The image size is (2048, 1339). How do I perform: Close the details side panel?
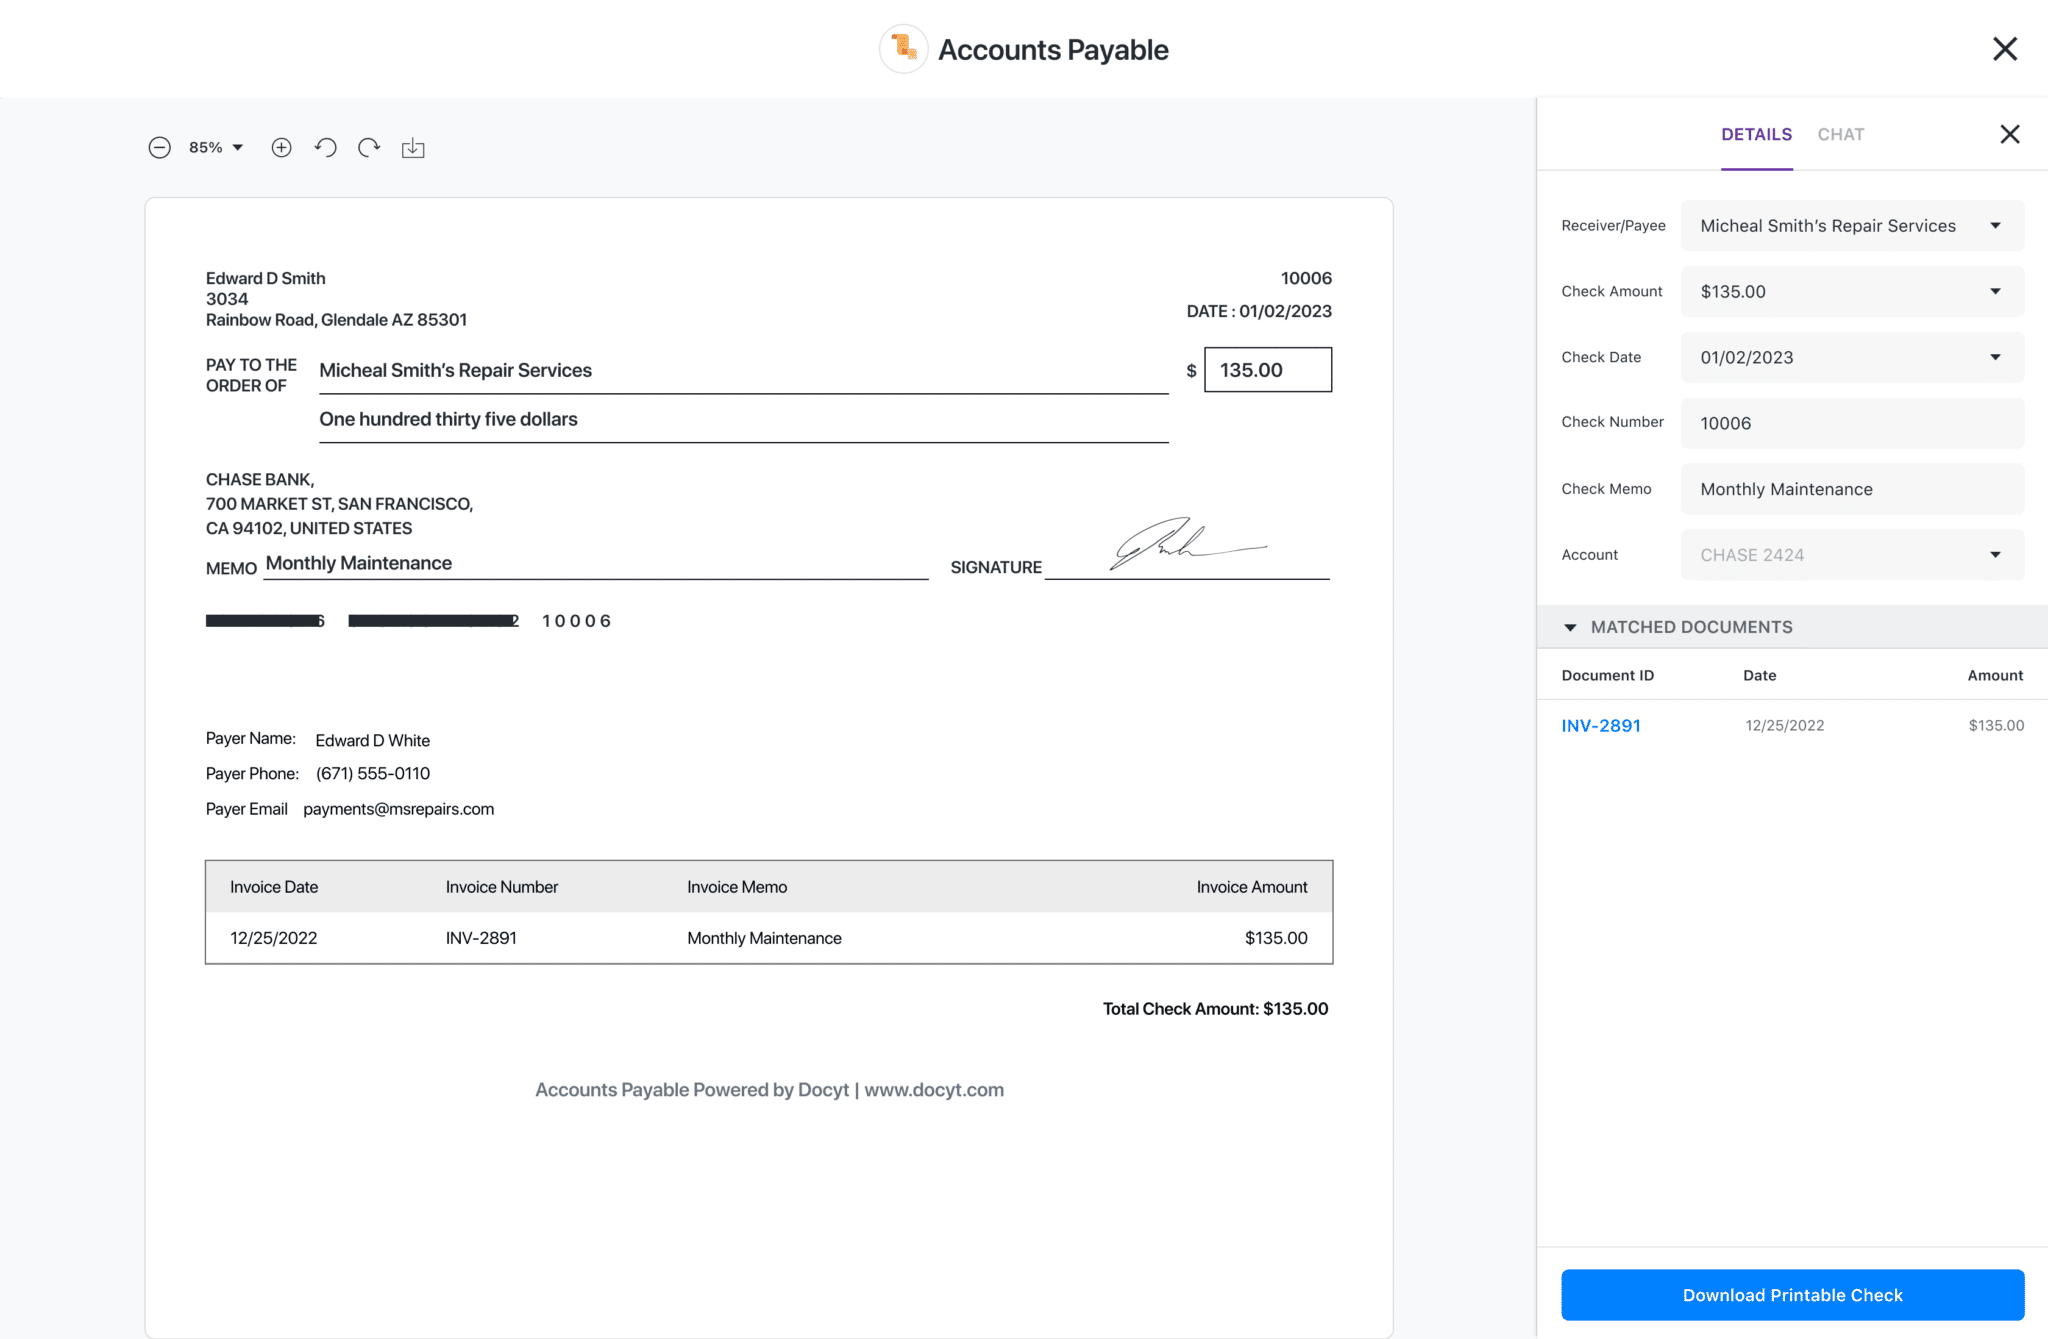[2009, 134]
